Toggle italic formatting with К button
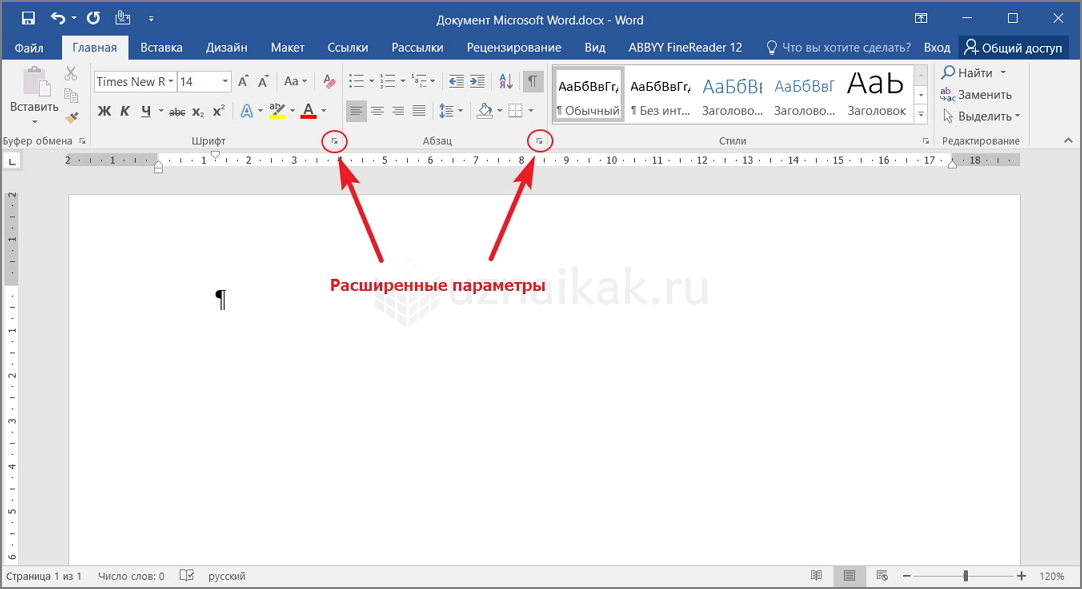Image resolution: width=1082 pixels, height=589 pixels. point(125,111)
